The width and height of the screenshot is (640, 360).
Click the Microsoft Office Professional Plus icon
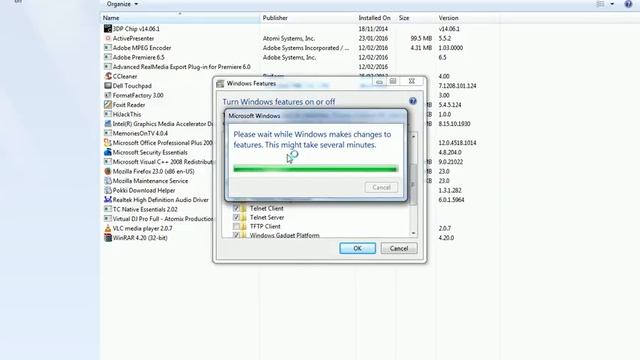[x=108, y=143]
